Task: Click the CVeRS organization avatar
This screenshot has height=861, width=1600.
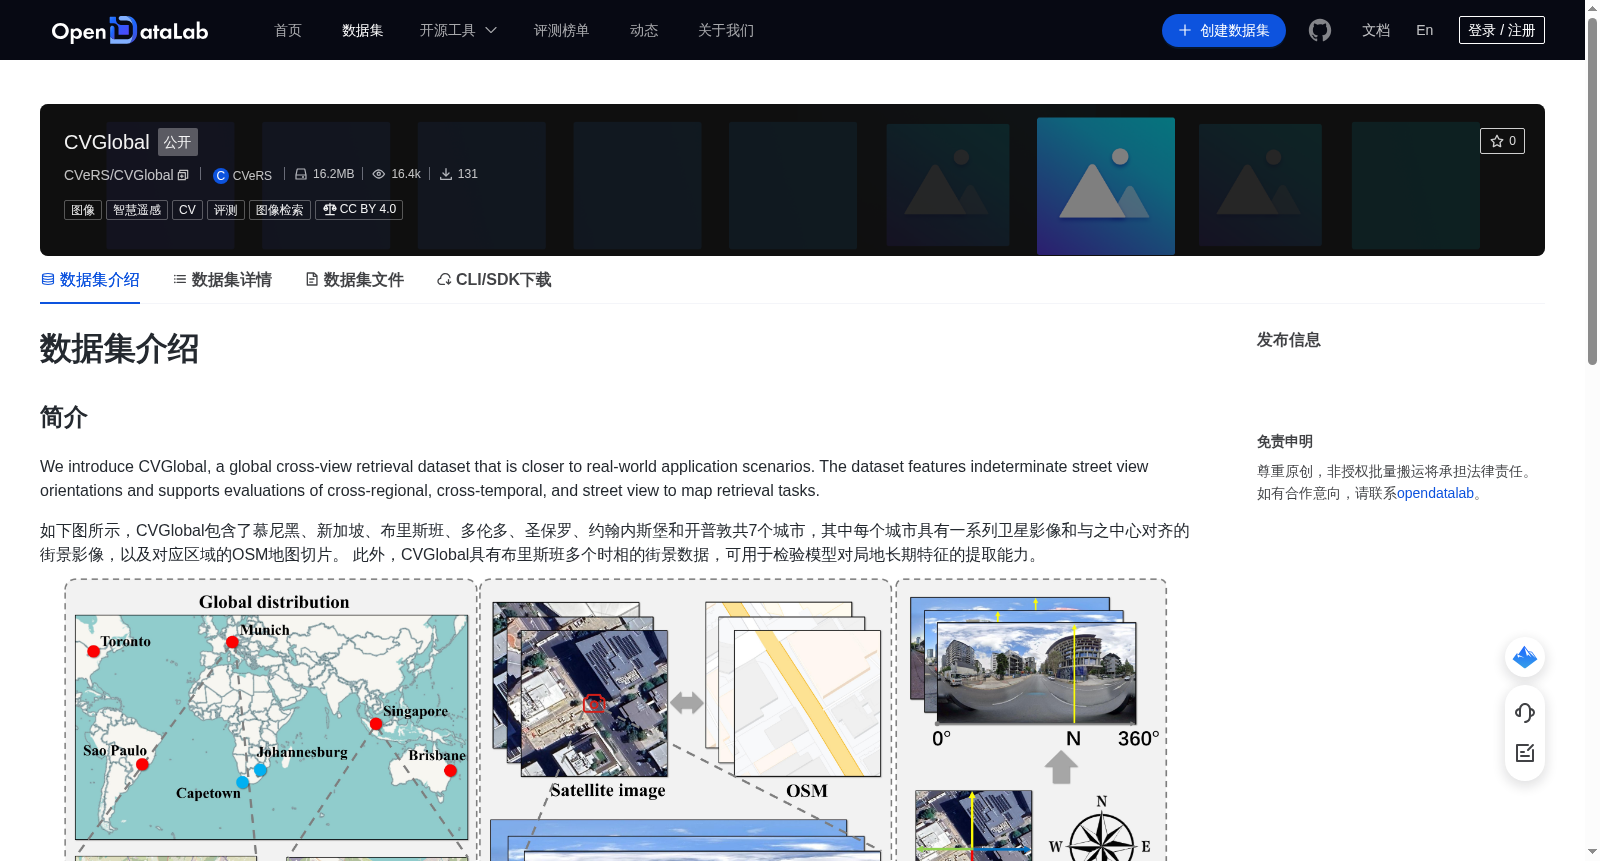Action: coord(221,175)
